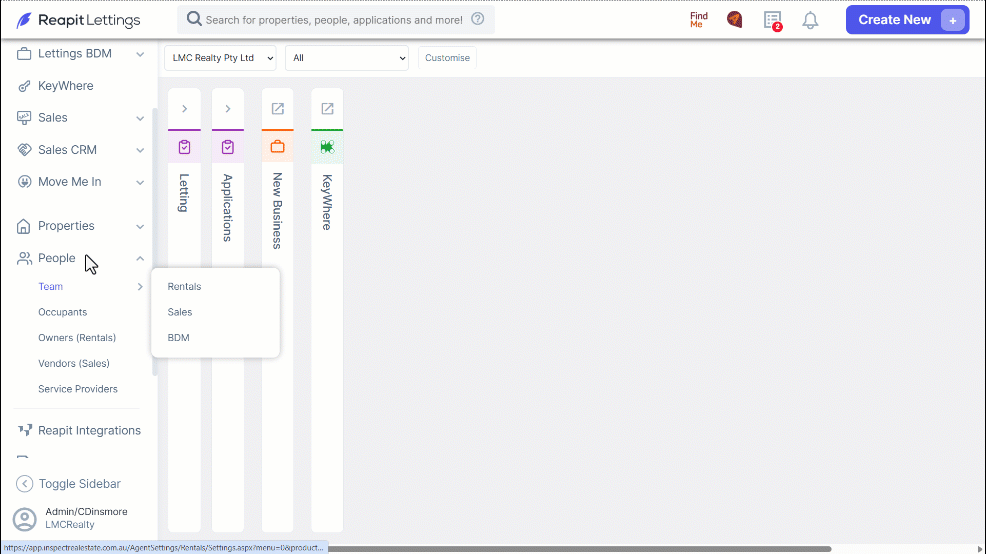Click the search properties input field
The image size is (986, 554).
tap(336, 20)
